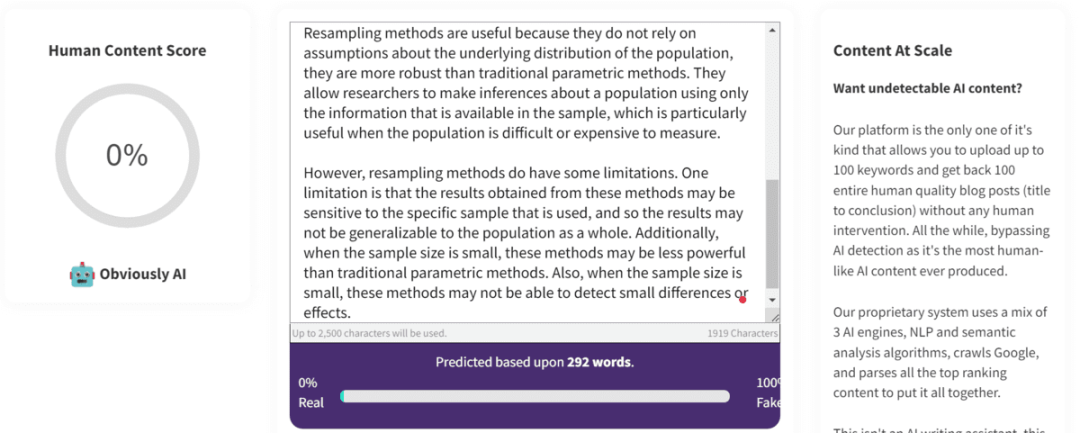Image resolution: width=1080 pixels, height=433 pixels.
Task: Click the '1919 Characters' counter
Action: 742,333
